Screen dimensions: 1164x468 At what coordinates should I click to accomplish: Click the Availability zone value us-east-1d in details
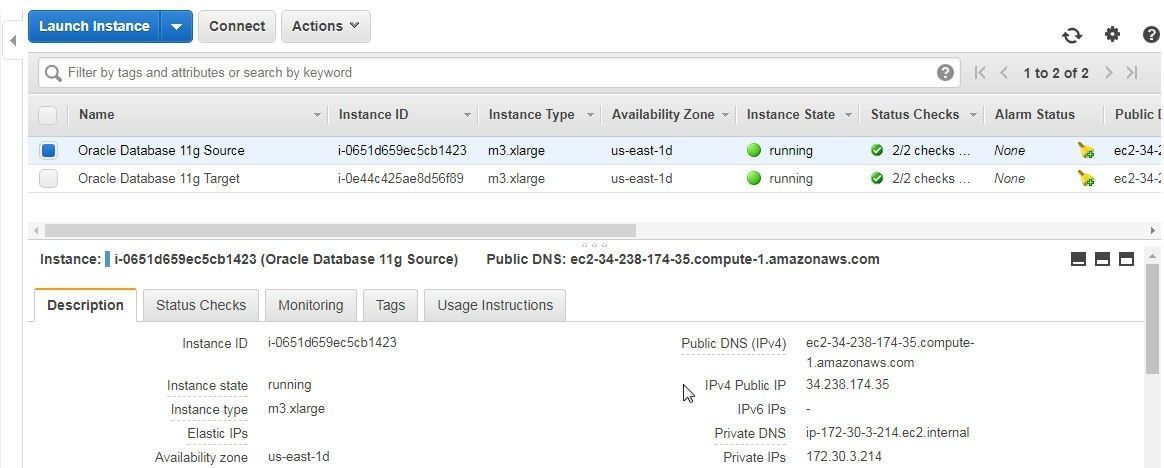point(298,458)
